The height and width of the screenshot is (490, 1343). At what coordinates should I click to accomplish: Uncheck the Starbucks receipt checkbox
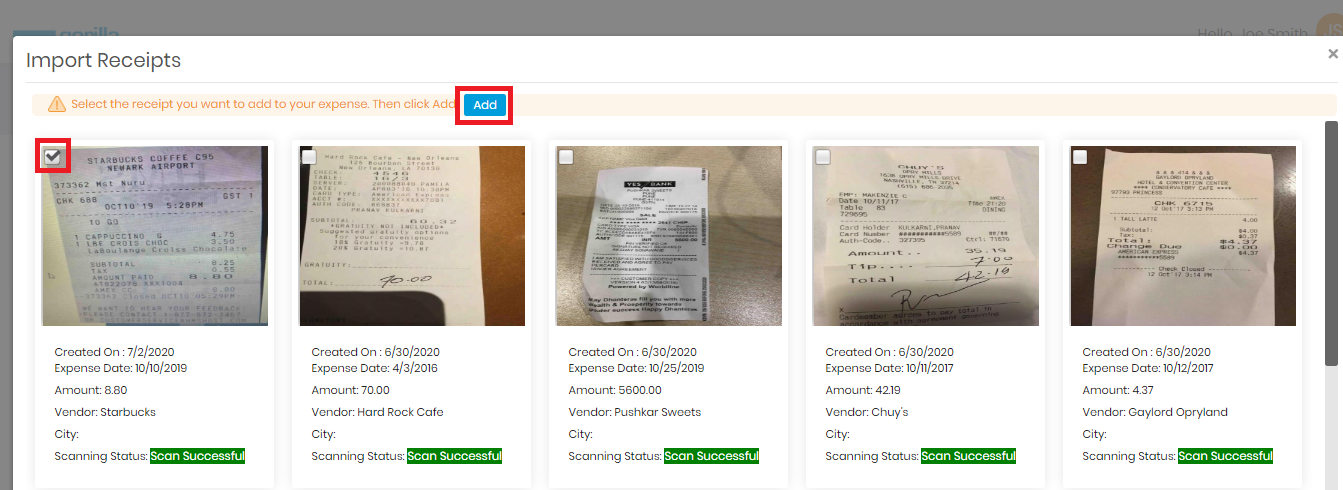point(53,156)
